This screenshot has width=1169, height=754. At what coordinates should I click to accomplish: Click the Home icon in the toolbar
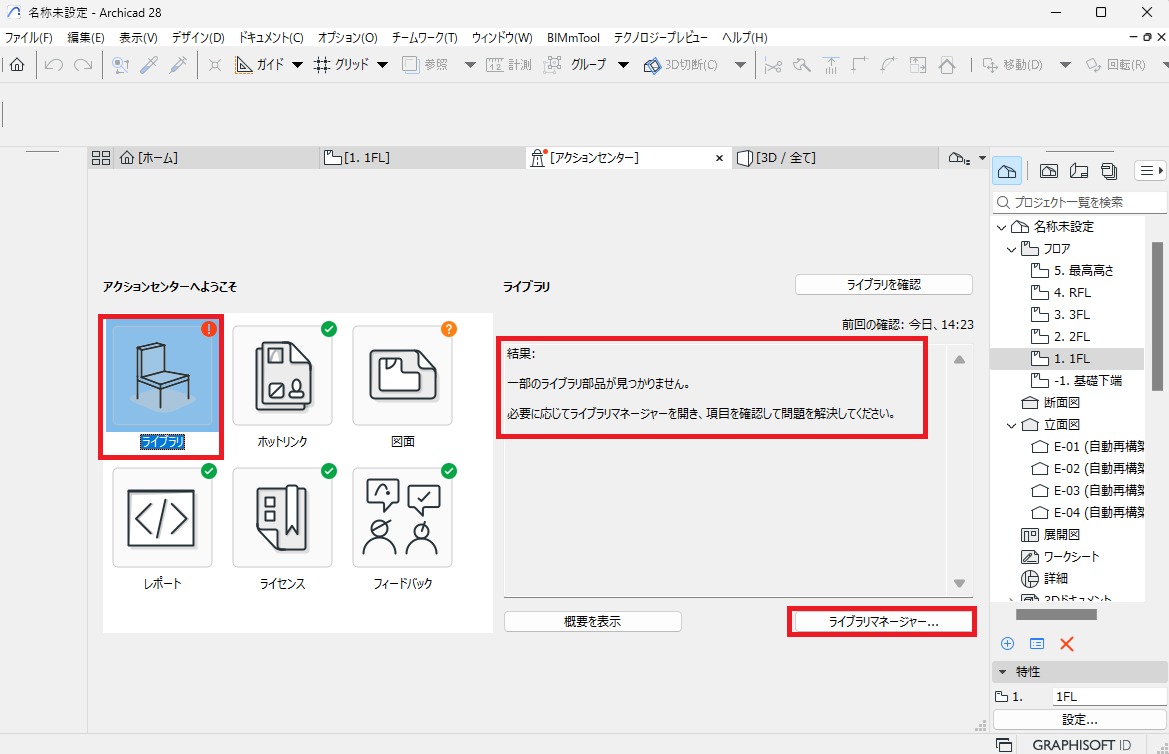17,65
